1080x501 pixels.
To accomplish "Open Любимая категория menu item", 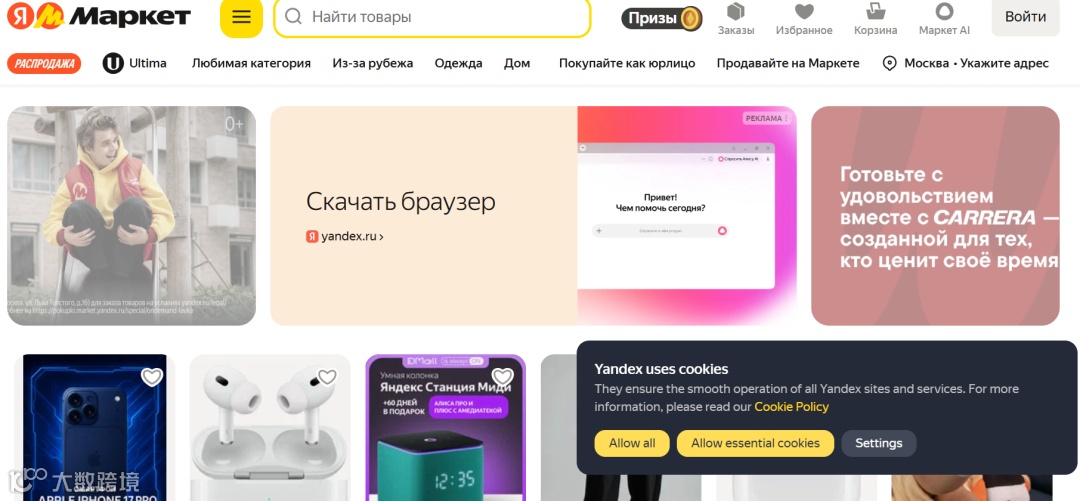I will coord(251,63).
